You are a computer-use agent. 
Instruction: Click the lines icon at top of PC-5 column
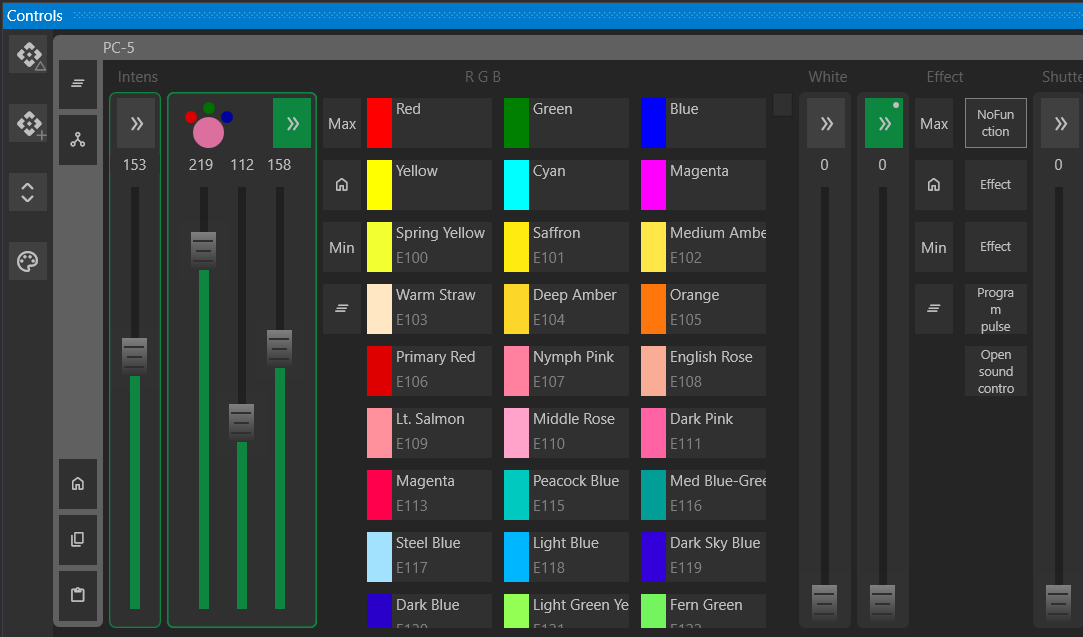tap(78, 84)
